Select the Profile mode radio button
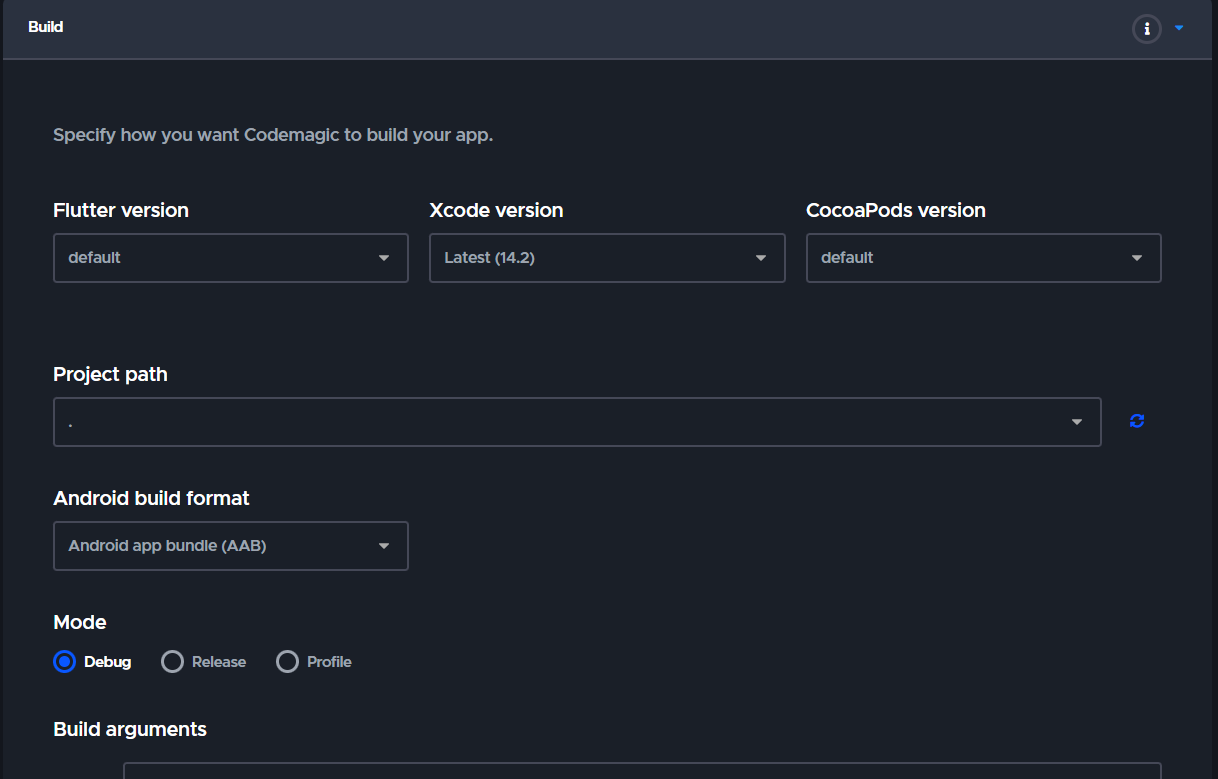The height and width of the screenshot is (779, 1218). coord(288,662)
